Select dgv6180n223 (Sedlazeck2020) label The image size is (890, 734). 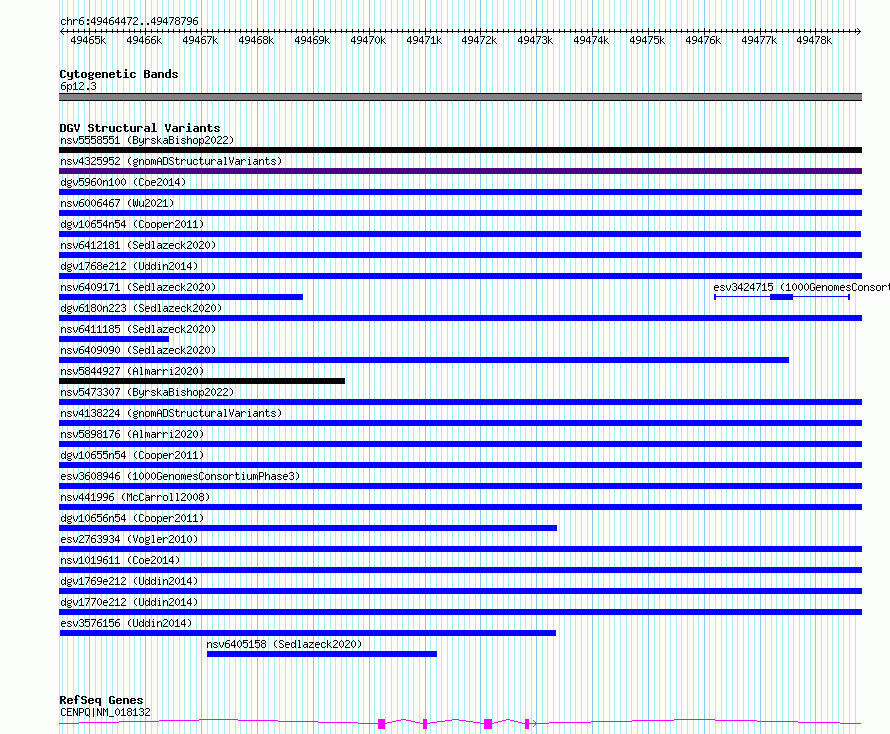click(141, 308)
